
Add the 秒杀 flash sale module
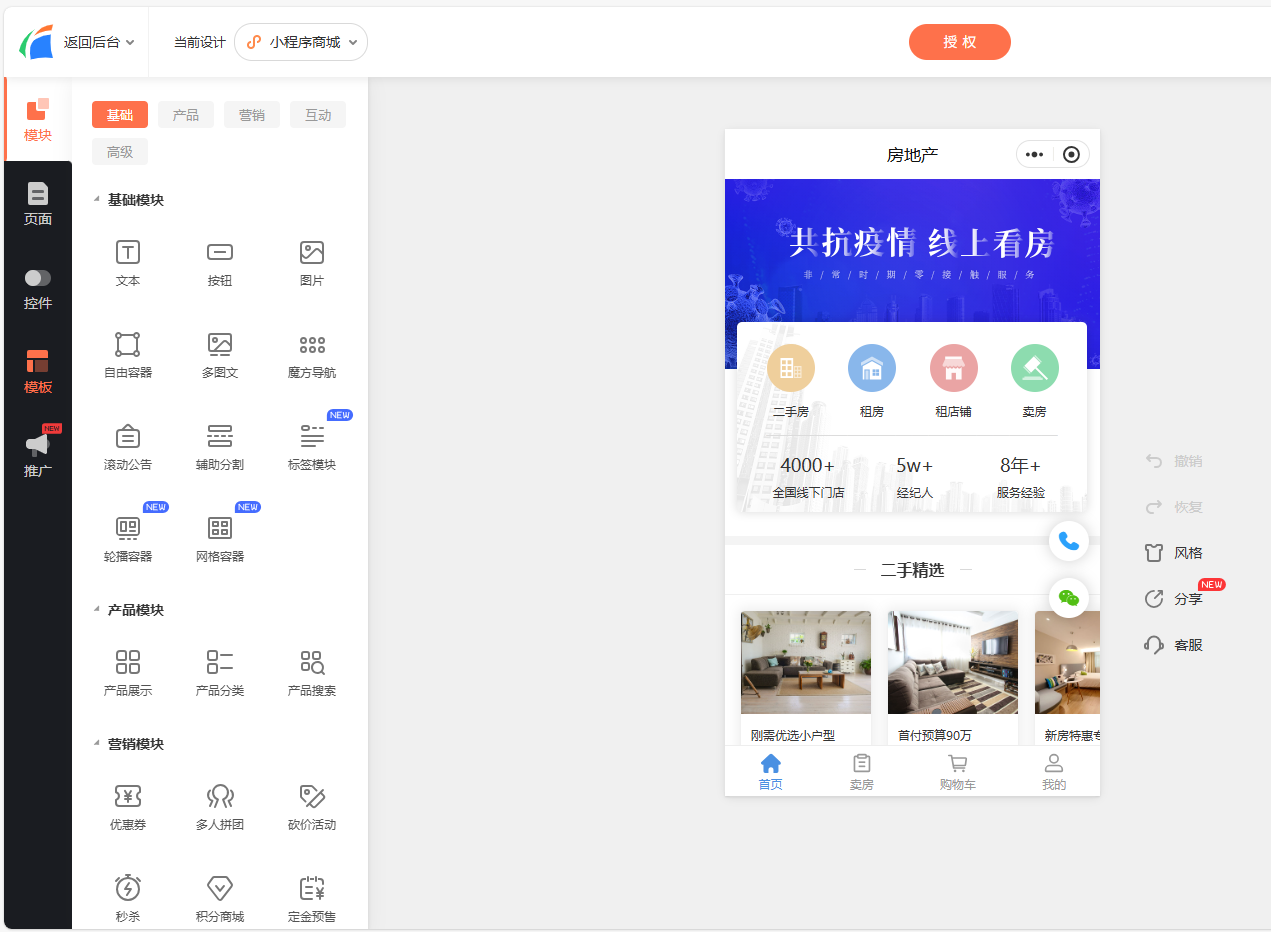[128, 899]
